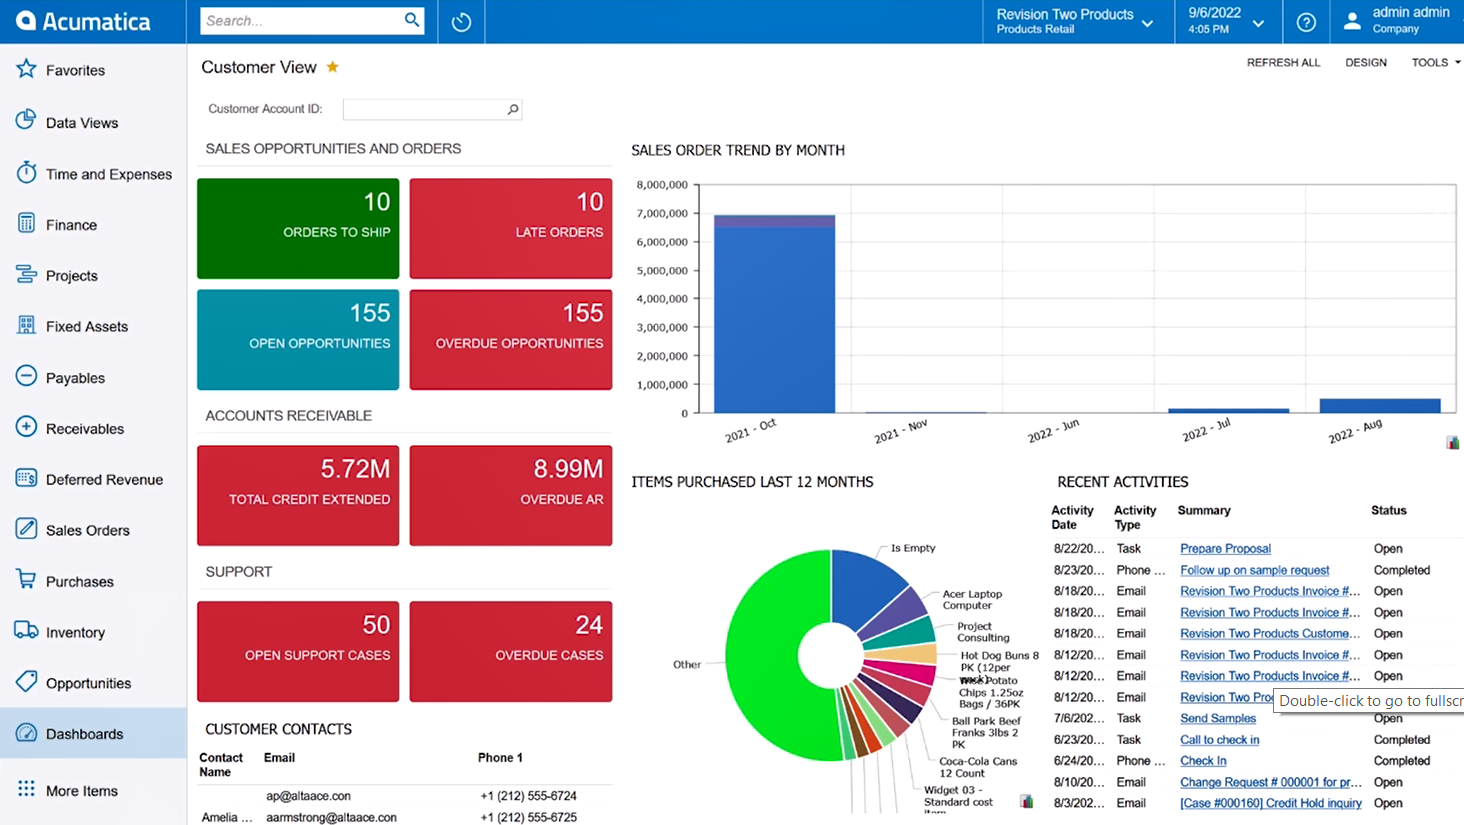Click the export icon on Sales Order Trend chart
The height and width of the screenshot is (825, 1464).
tap(1452, 441)
